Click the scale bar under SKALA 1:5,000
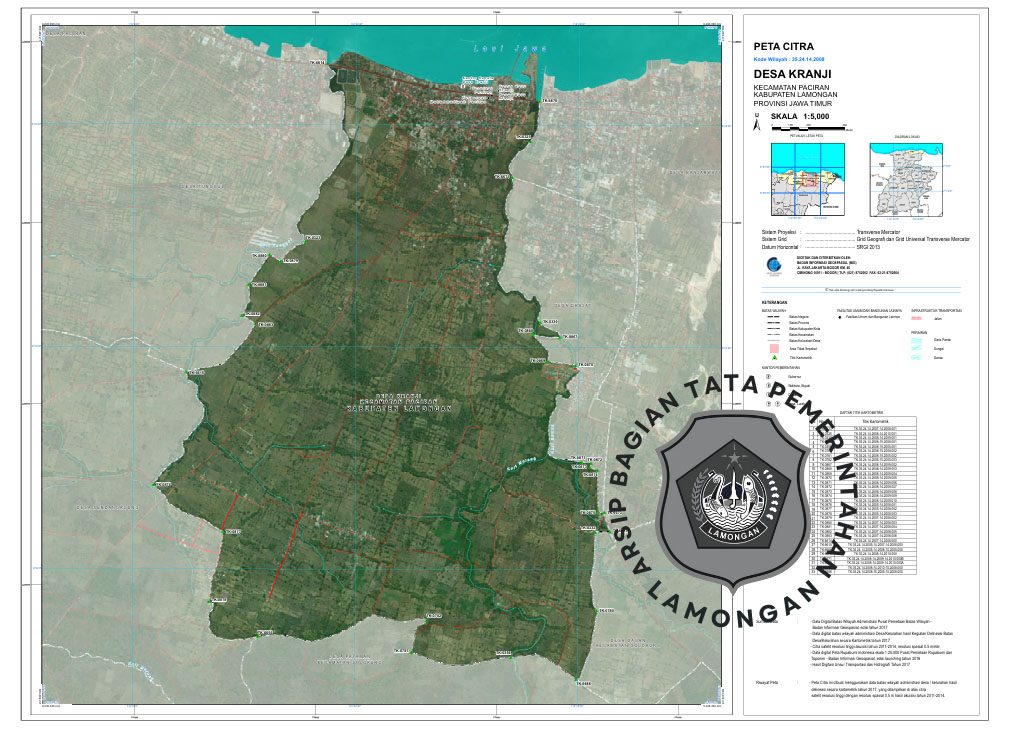The image size is (1015, 734). [808, 128]
